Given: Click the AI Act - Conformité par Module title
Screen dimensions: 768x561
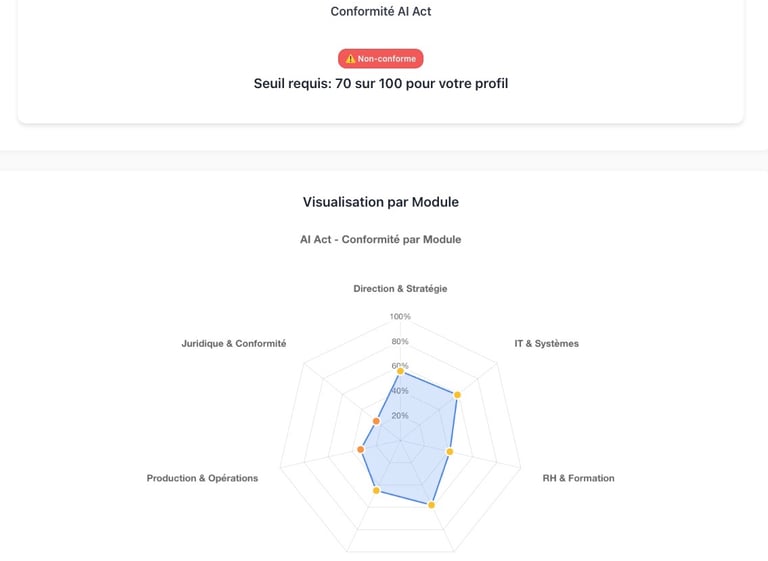Looking at the screenshot, I should tap(380, 240).
